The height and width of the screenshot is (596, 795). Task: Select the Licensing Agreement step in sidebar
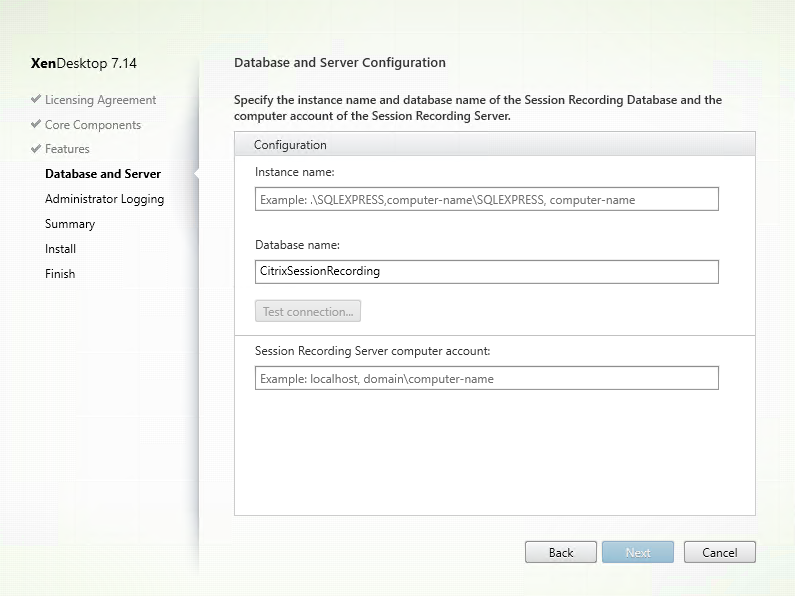(100, 100)
